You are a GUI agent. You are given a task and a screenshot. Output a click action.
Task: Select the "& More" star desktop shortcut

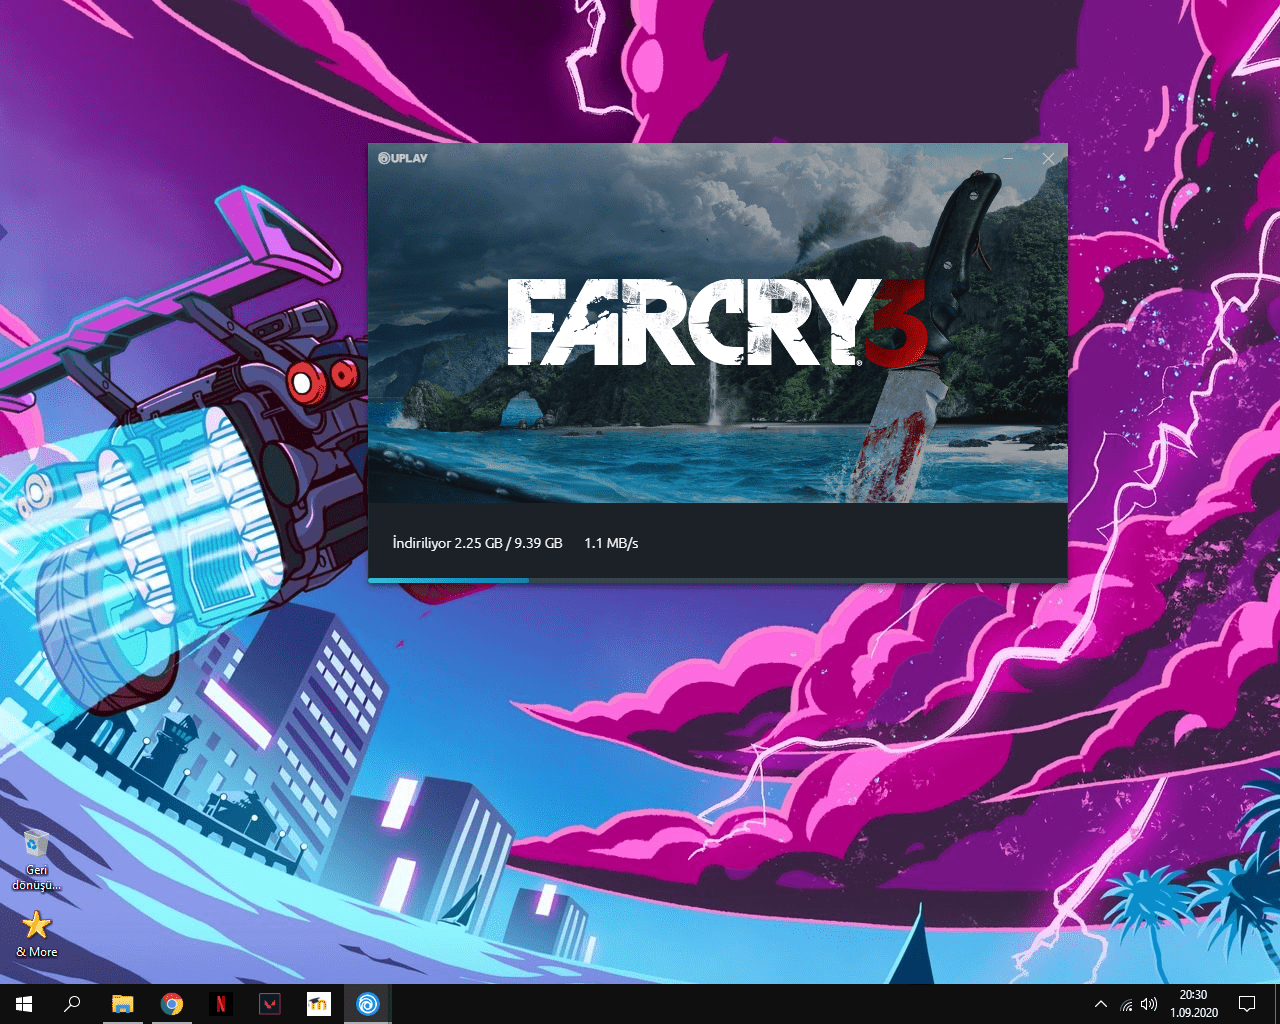coord(36,934)
